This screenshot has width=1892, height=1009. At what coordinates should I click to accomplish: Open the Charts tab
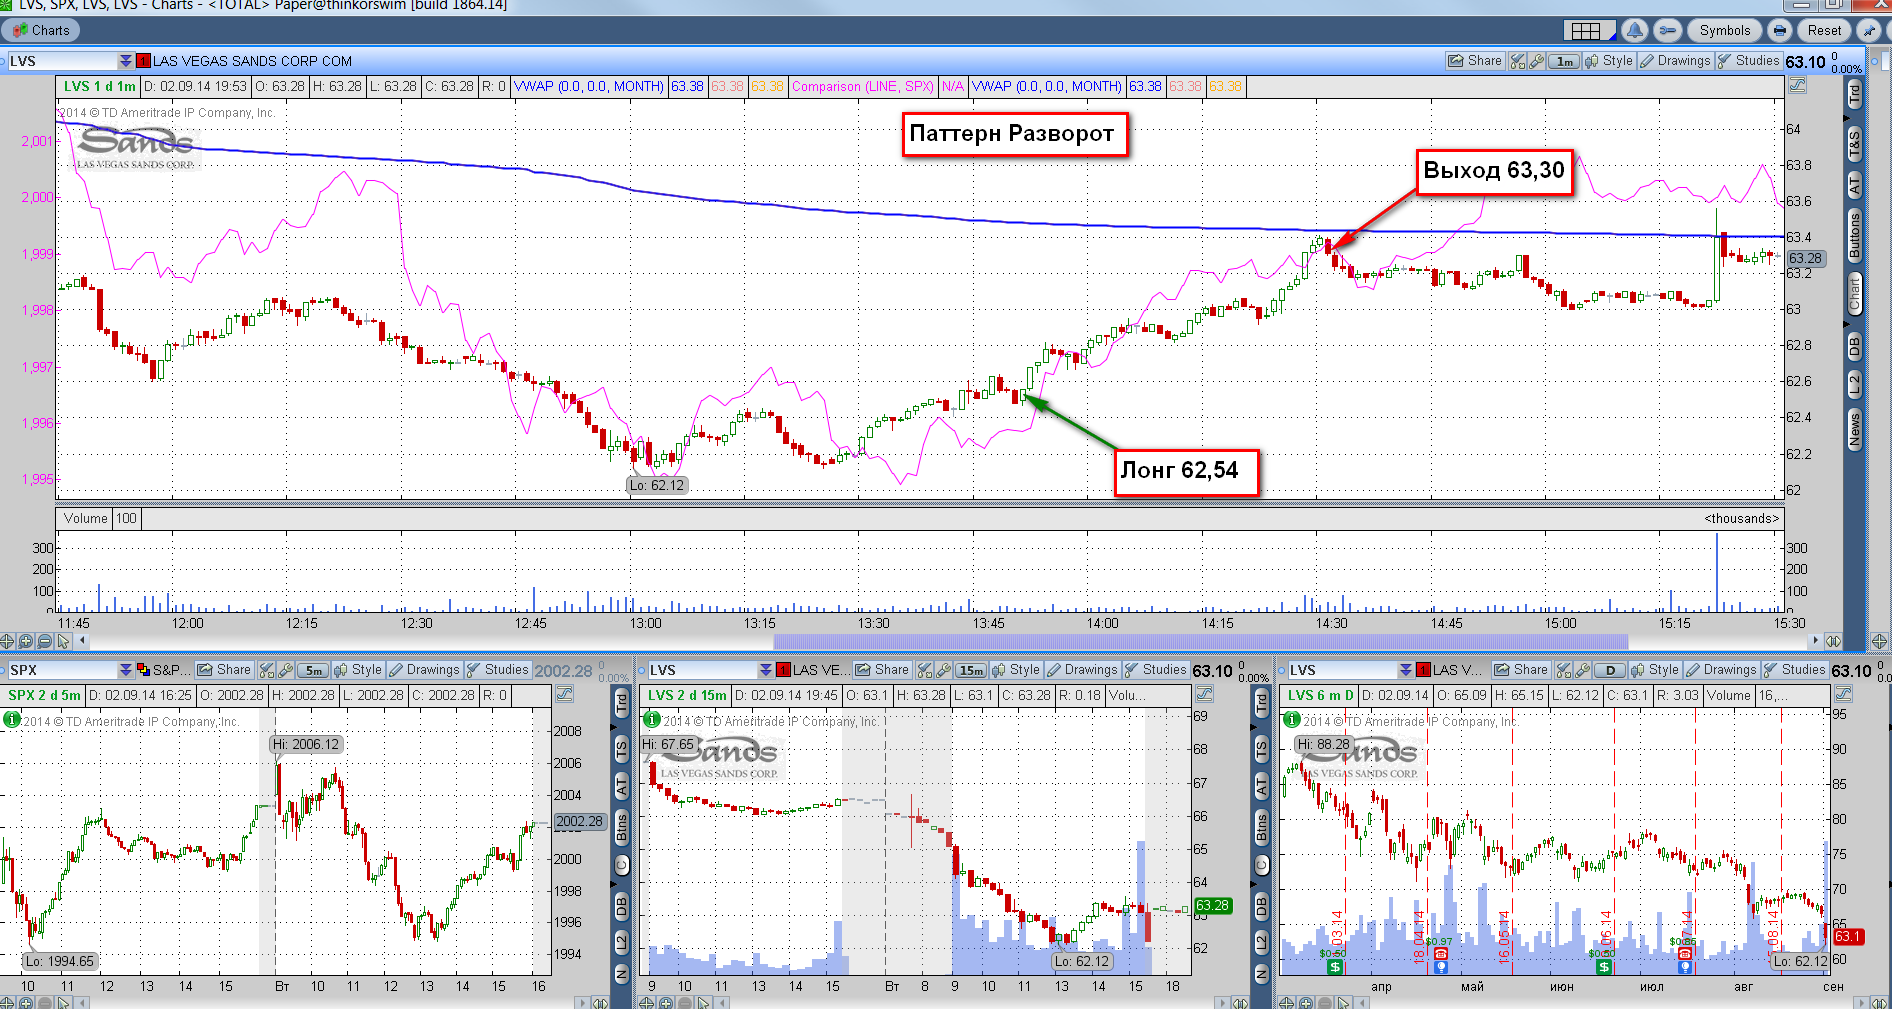coord(42,30)
